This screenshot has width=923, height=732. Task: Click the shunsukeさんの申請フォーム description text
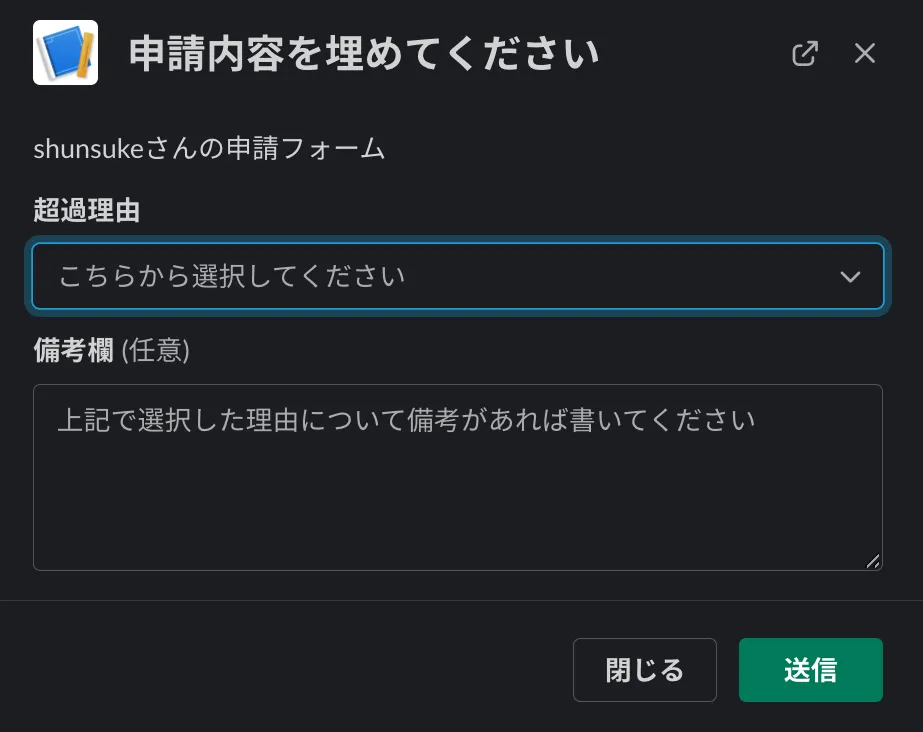pos(209,149)
